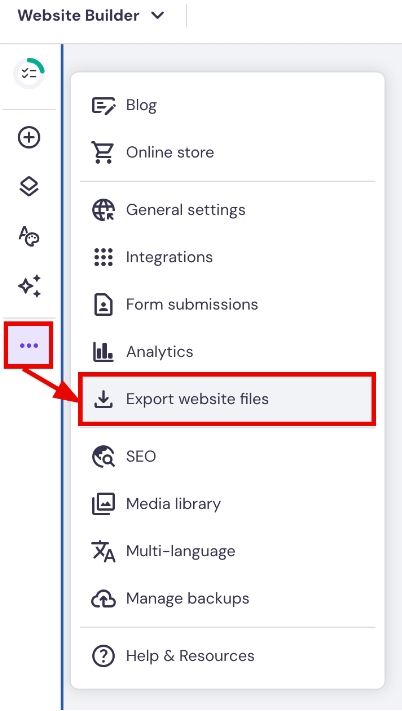
Task: Click the globe icon for General settings
Action: [103, 210]
